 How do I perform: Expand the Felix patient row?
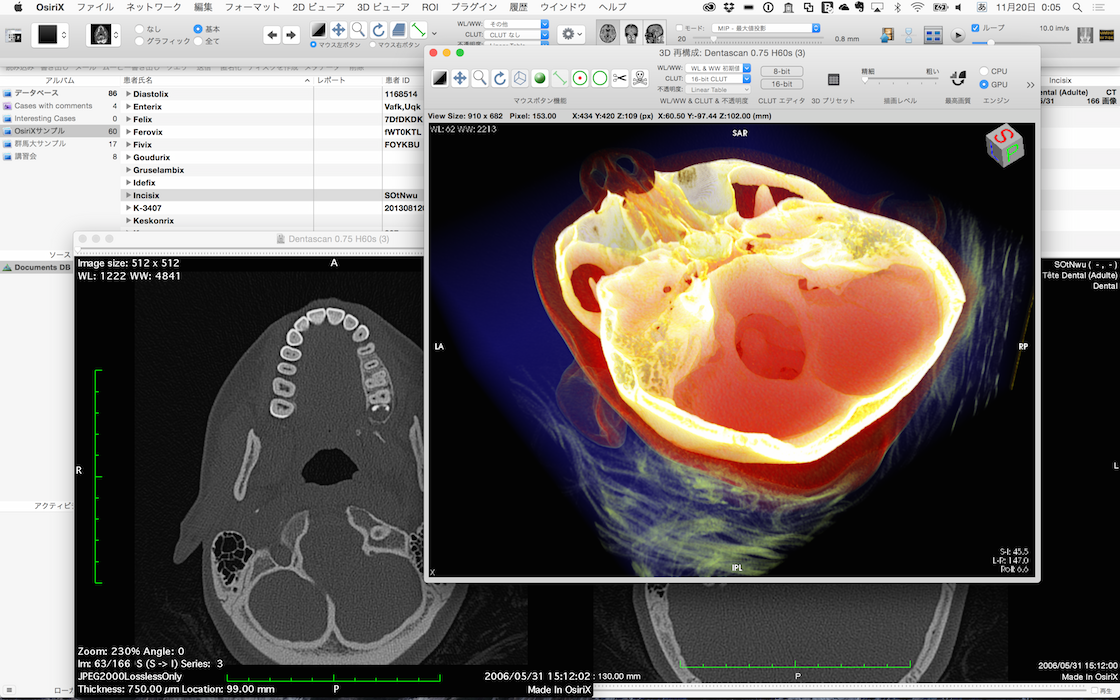(x=128, y=119)
